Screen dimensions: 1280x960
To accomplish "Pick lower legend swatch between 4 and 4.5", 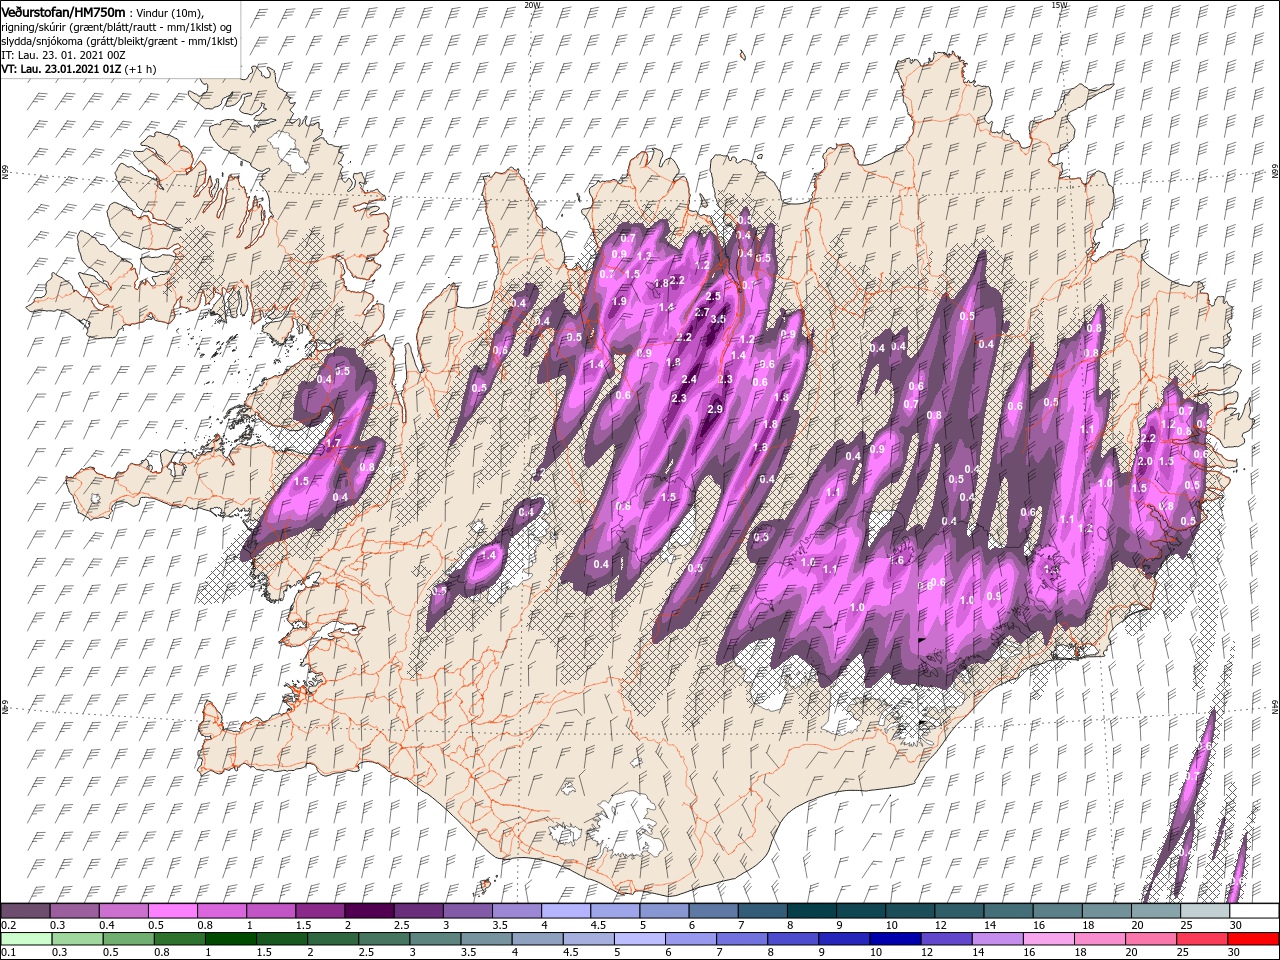I will pyautogui.click(x=537, y=939).
